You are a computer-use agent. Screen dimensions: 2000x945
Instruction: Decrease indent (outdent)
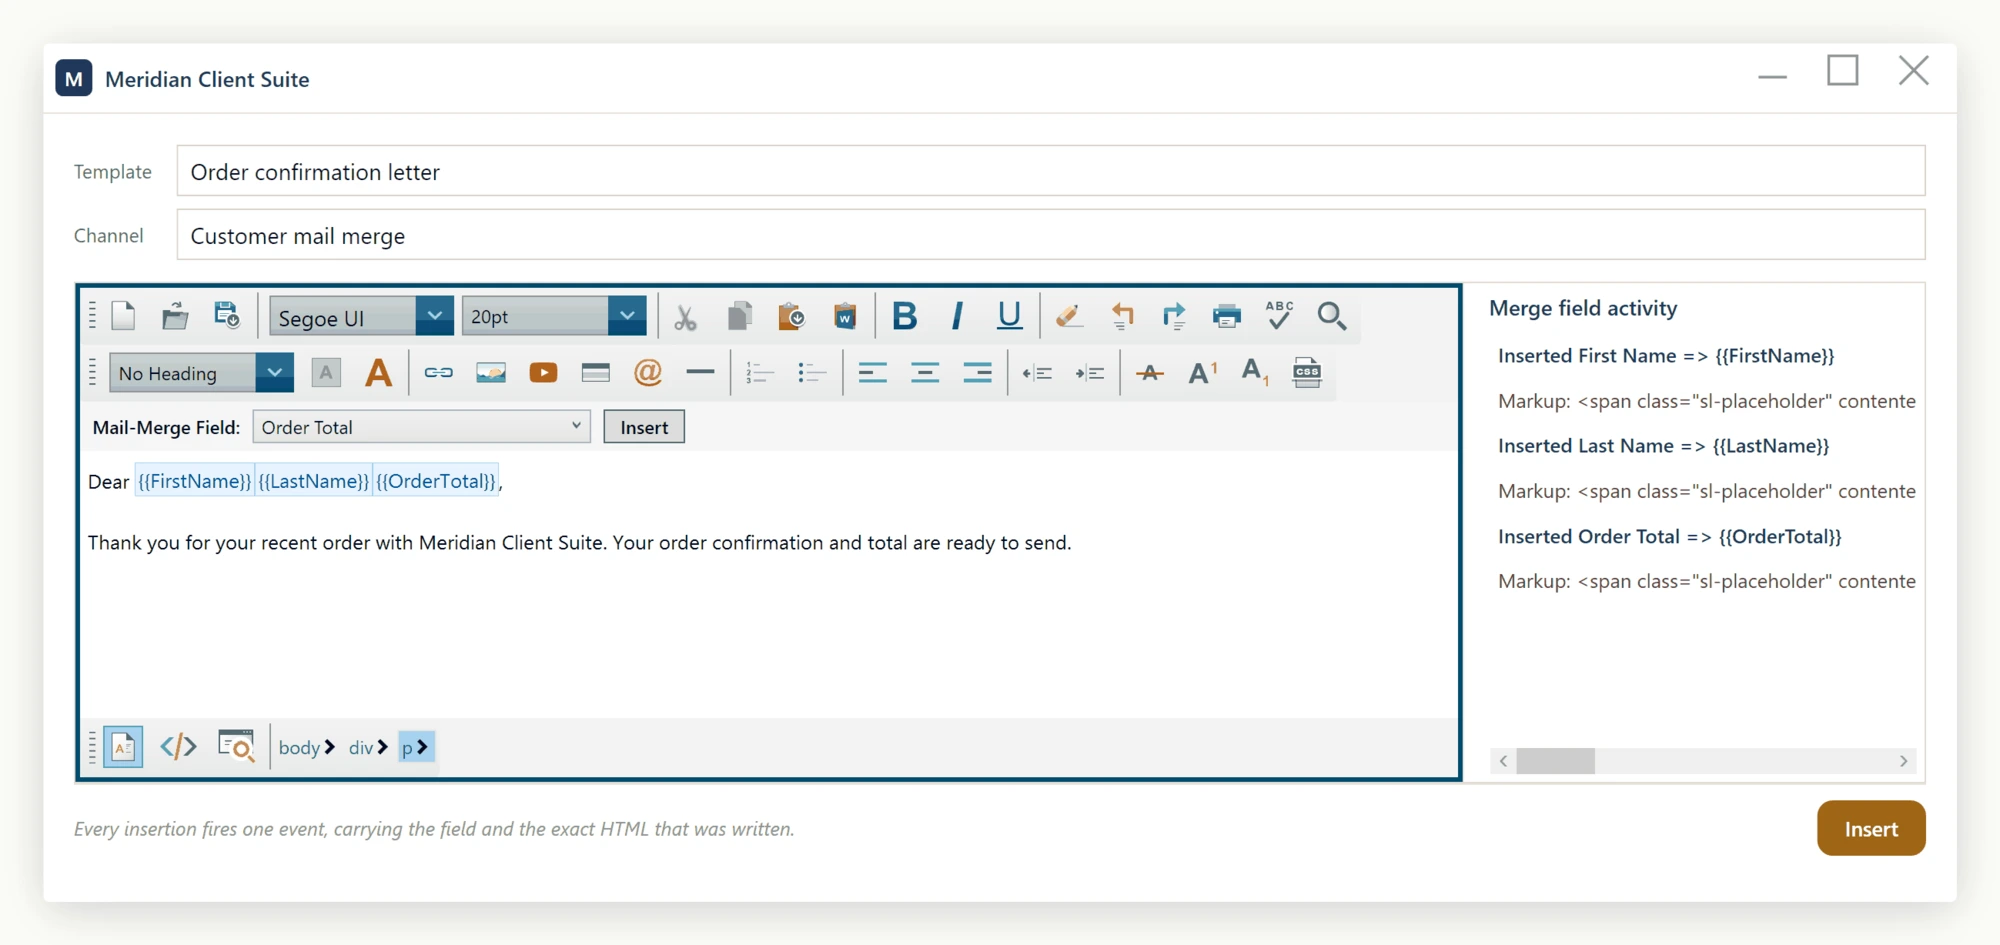(1037, 373)
